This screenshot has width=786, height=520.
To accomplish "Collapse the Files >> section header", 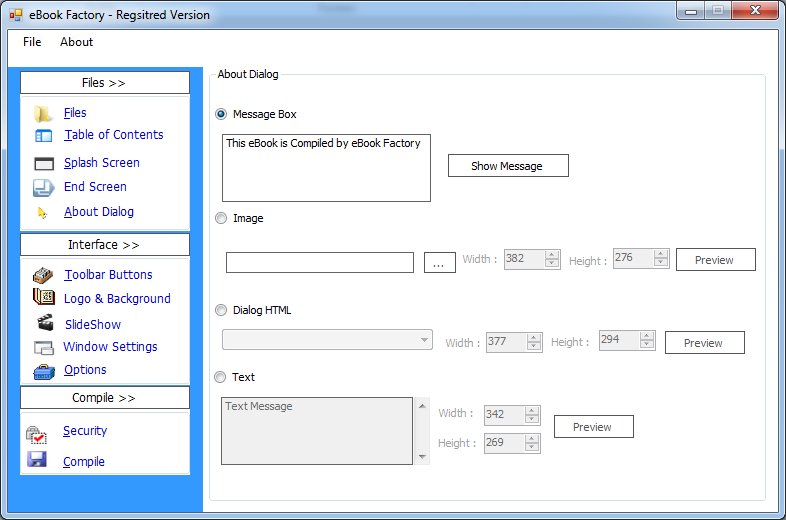I will coord(105,83).
